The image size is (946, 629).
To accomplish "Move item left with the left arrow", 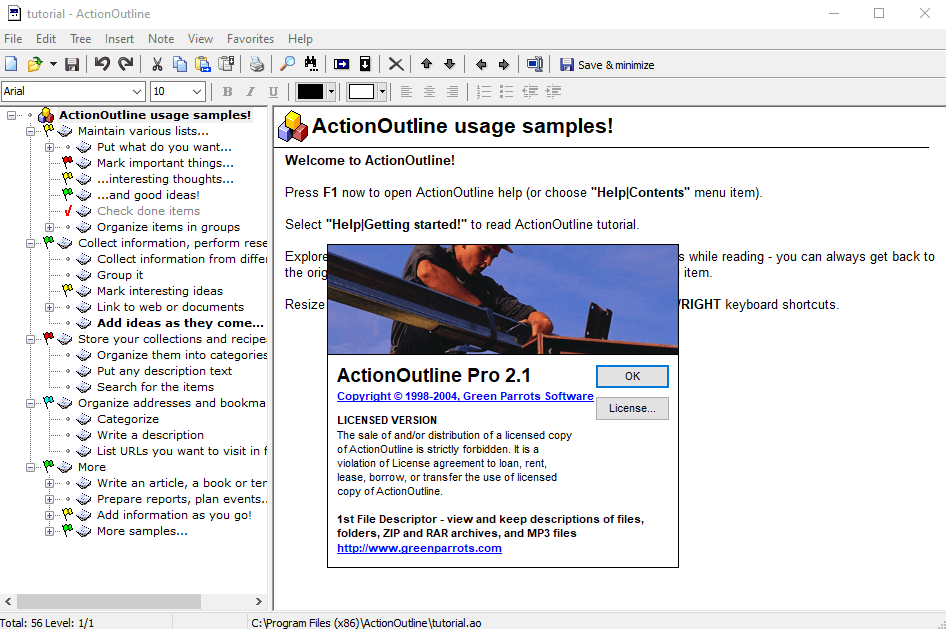I will (481, 64).
